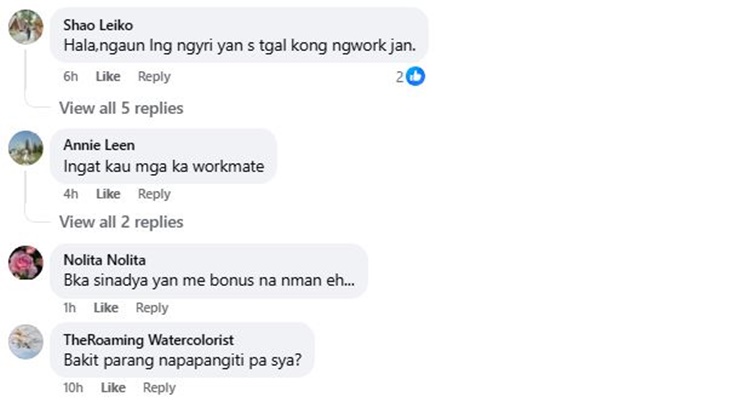The width and height of the screenshot is (750, 402).
Task: Reply to Shao Leiko's comment
Action: coord(154,77)
